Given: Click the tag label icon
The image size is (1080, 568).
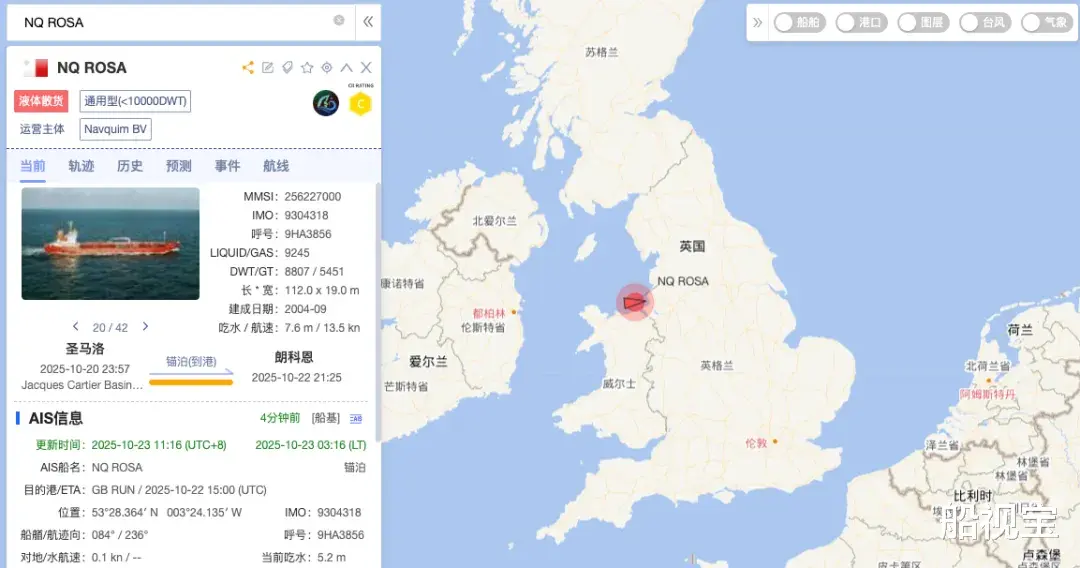Looking at the screenshot, I should point(287,67).
